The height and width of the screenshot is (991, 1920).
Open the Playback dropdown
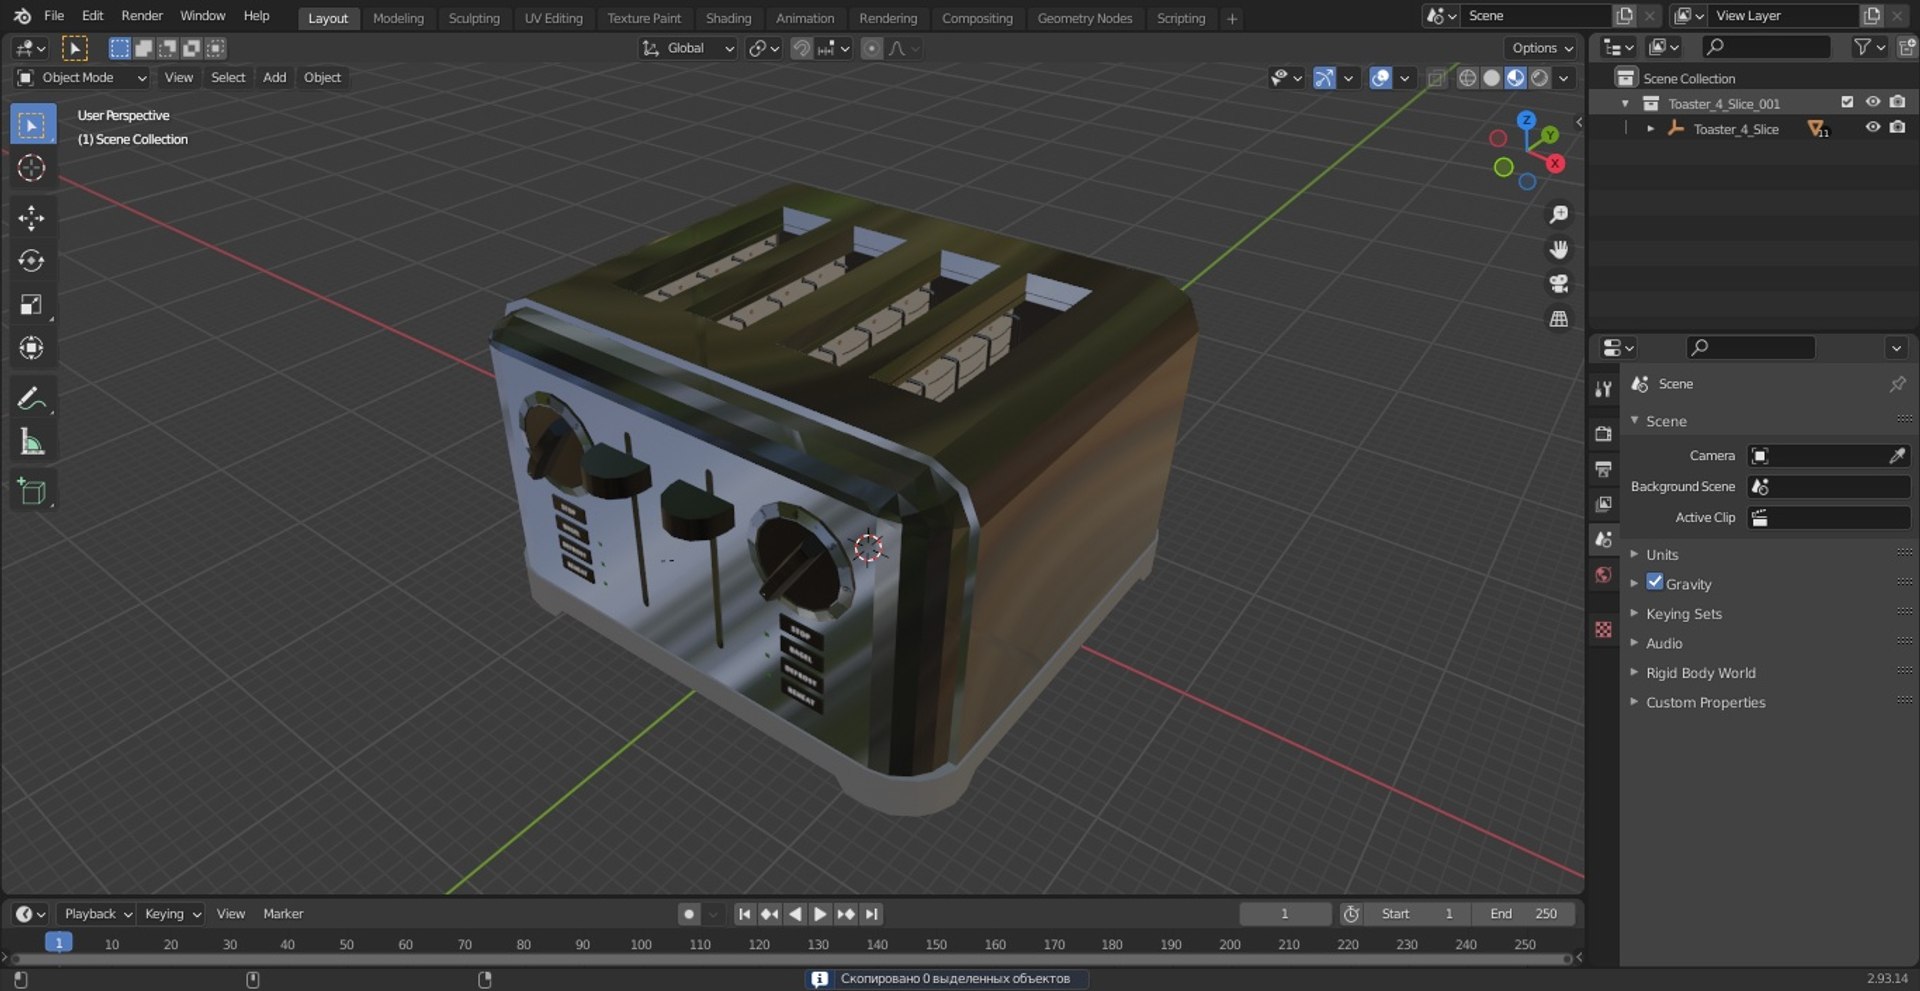click(96, 914)
